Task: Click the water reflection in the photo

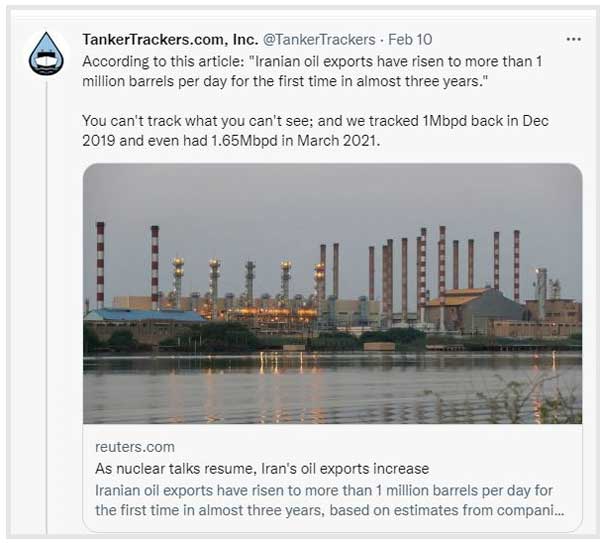Action: tap(300, 385)
